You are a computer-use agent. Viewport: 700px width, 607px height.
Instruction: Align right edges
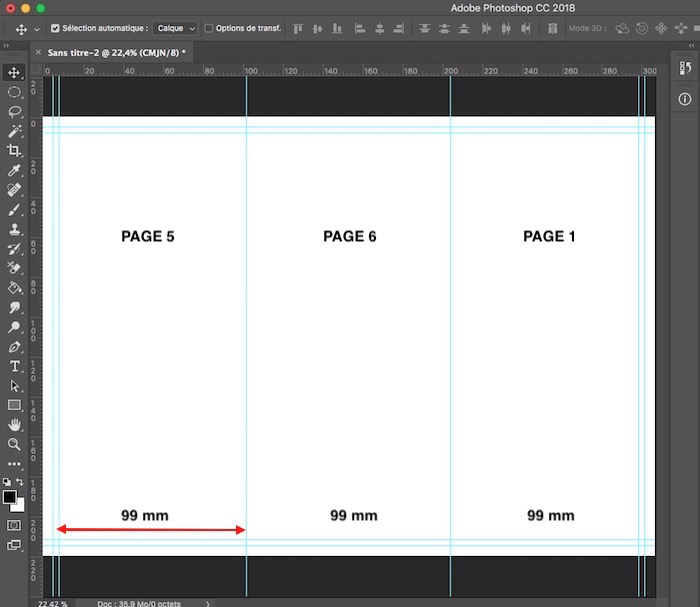pos(399,29)
